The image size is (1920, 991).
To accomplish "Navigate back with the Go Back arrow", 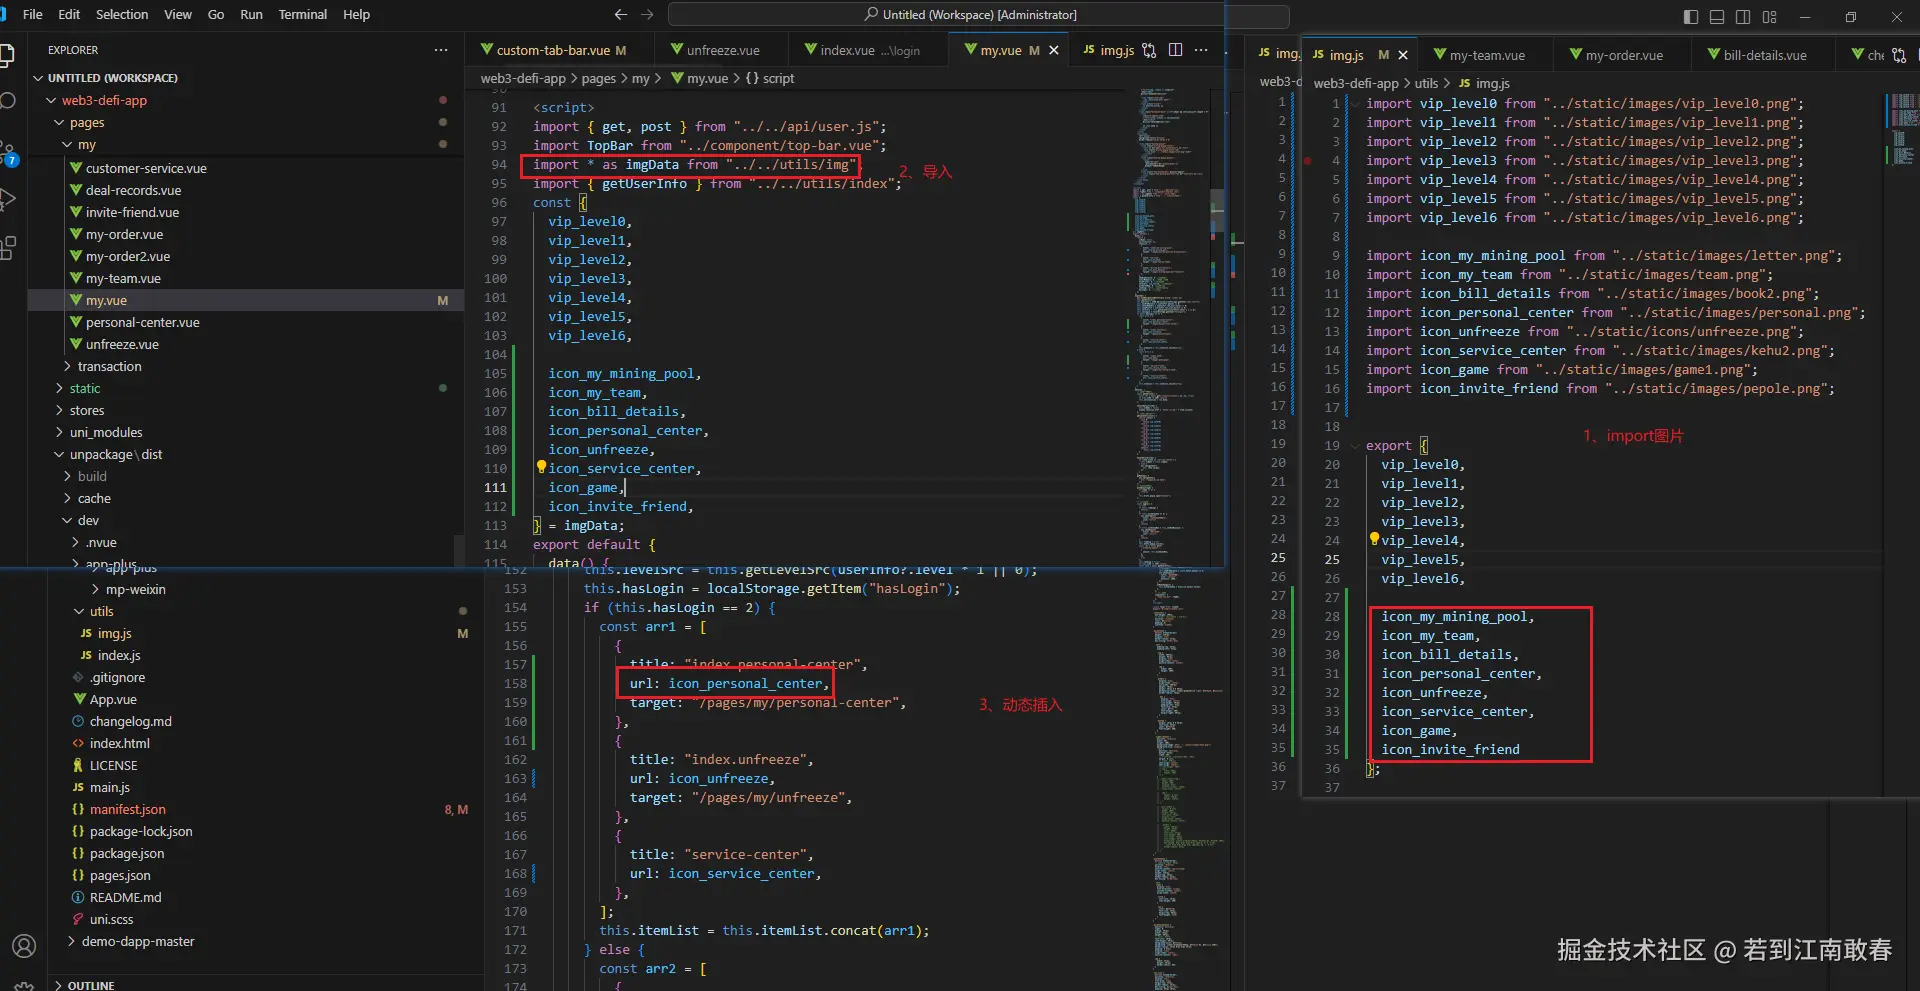I will 621,15.
